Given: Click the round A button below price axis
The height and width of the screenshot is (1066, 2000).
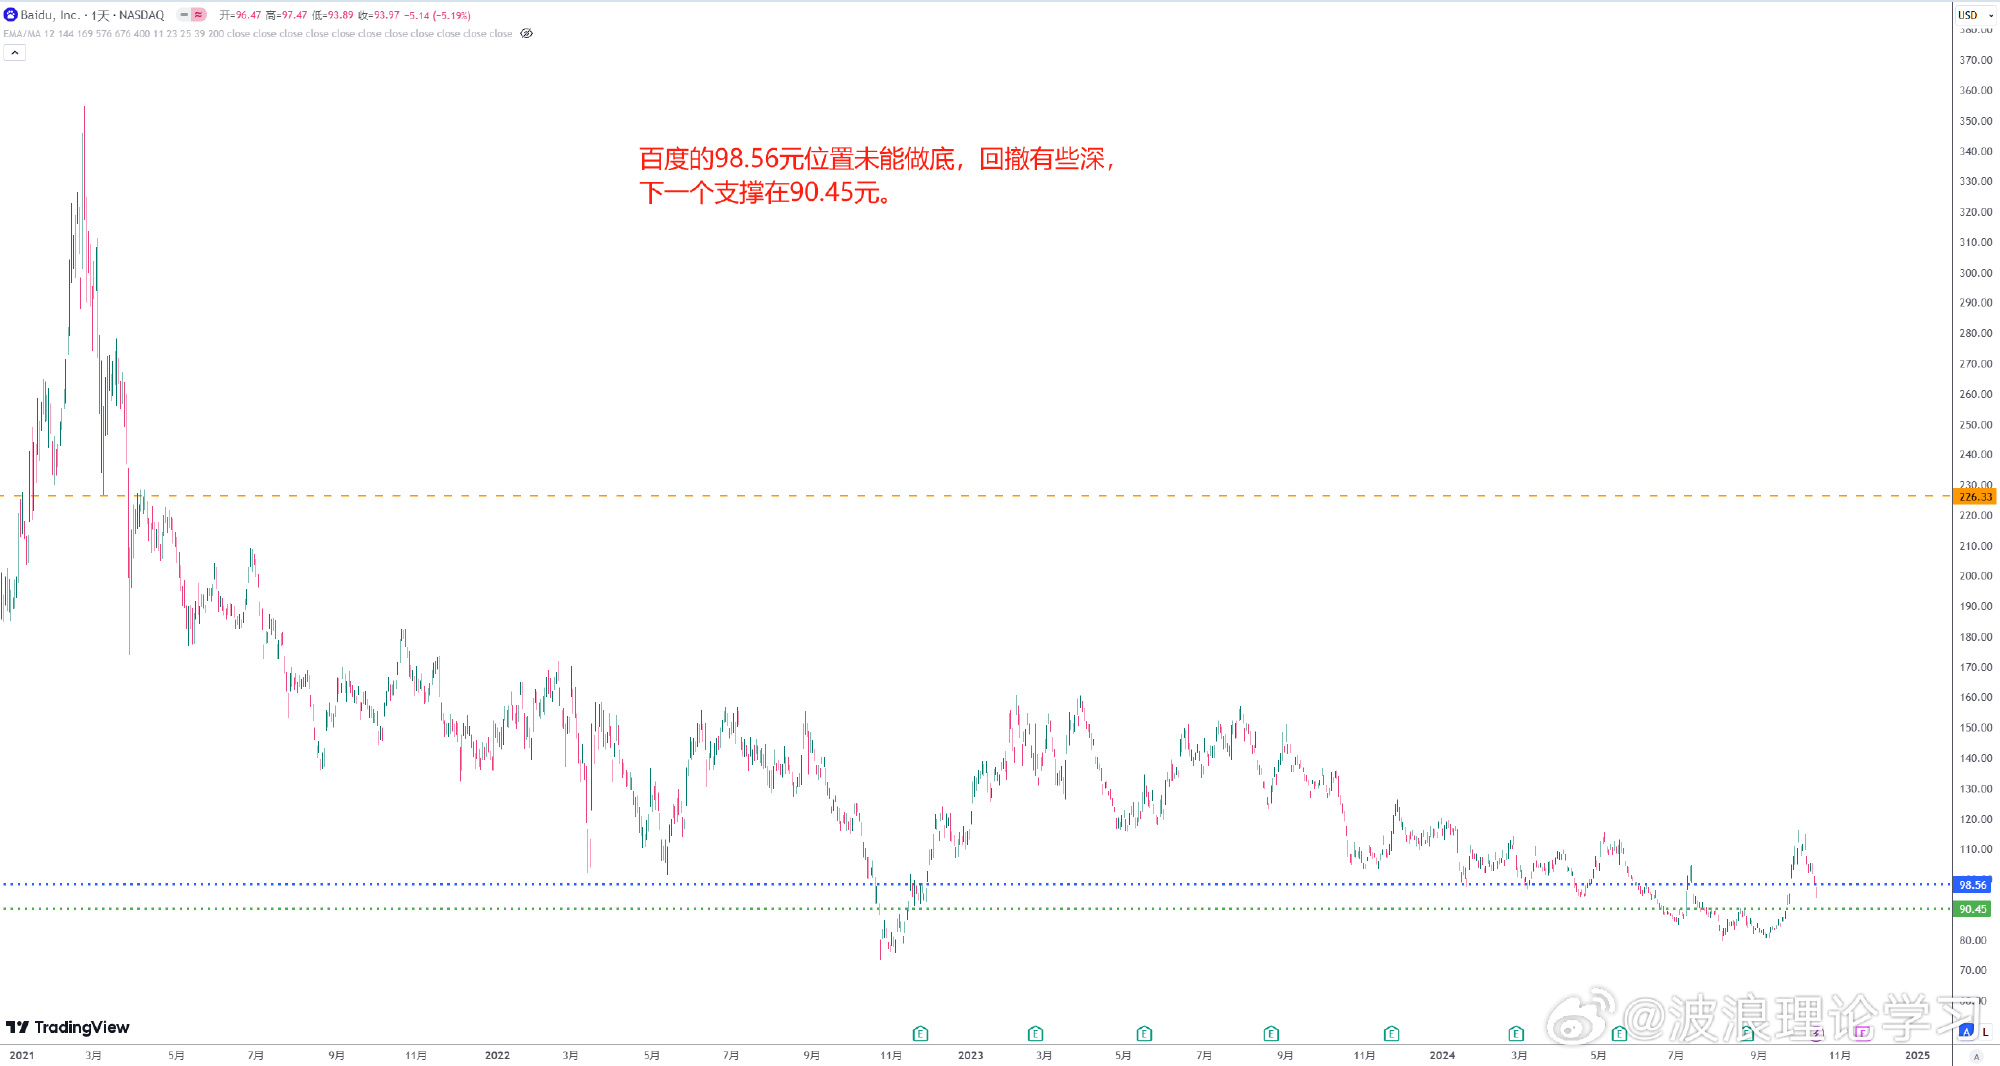Looking at the screenshot, I should [1976, 1056].
